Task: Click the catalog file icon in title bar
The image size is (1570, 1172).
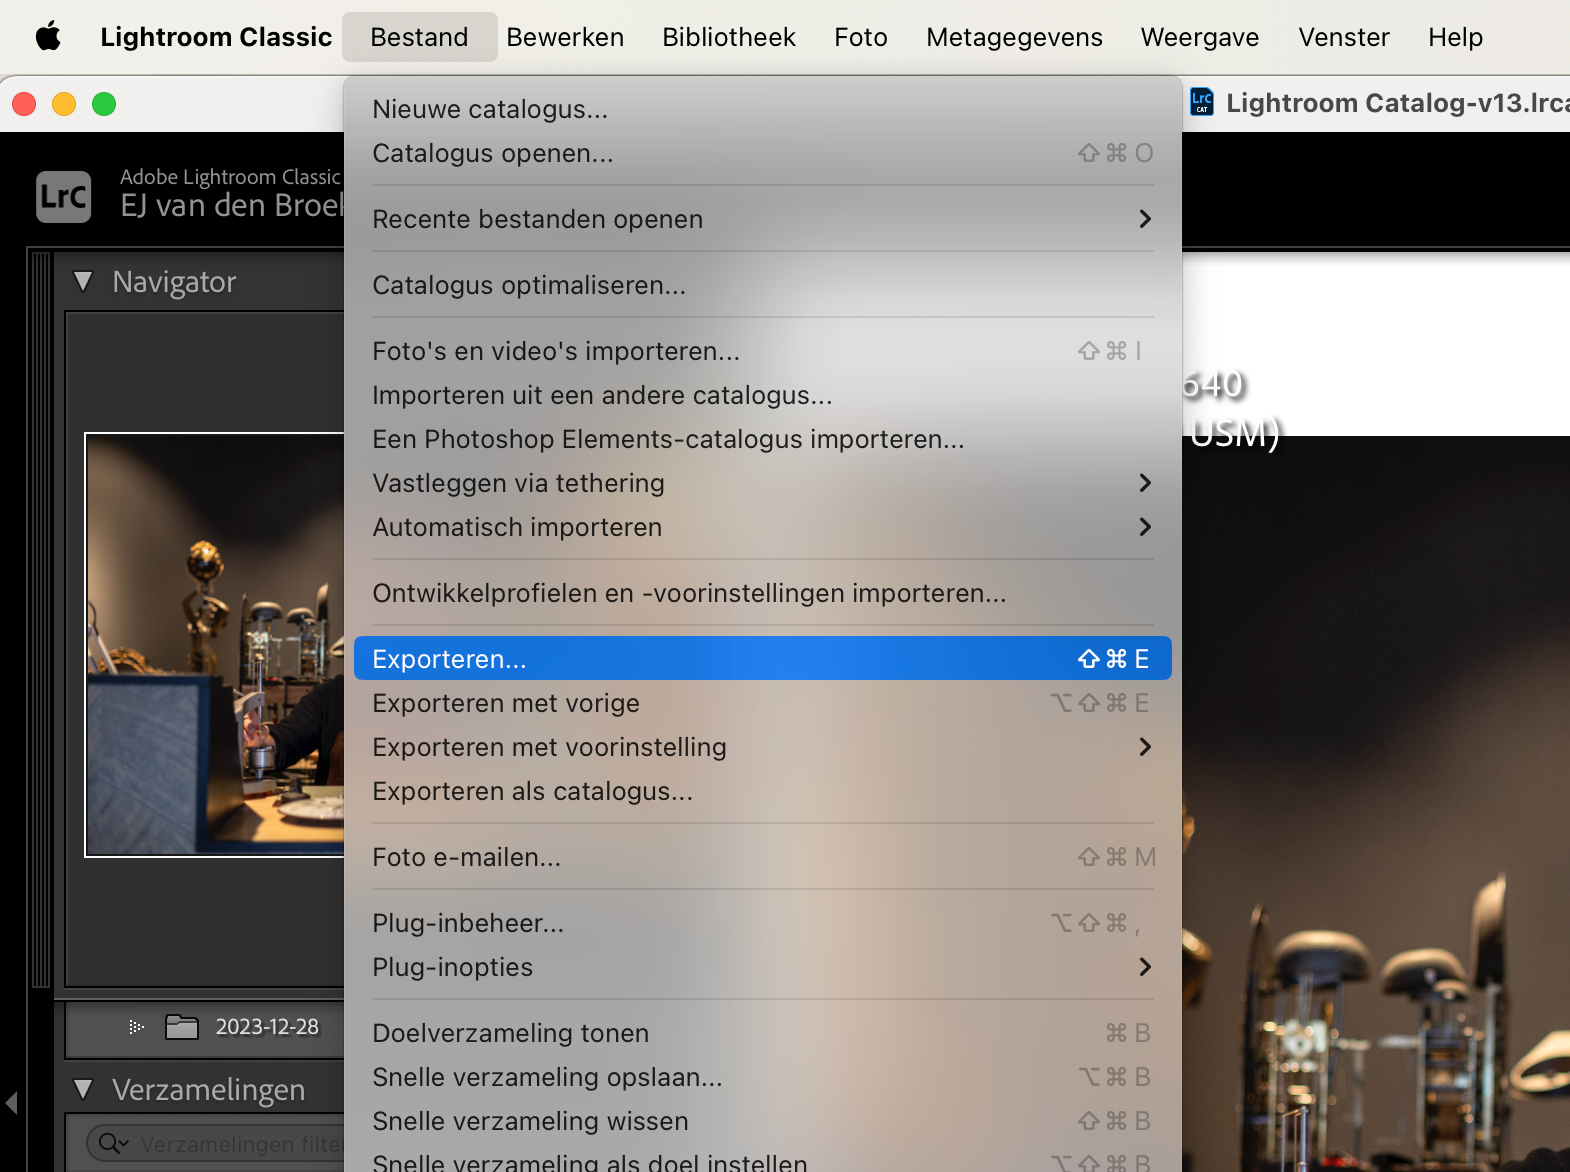Action: [x=1202, y=102]
